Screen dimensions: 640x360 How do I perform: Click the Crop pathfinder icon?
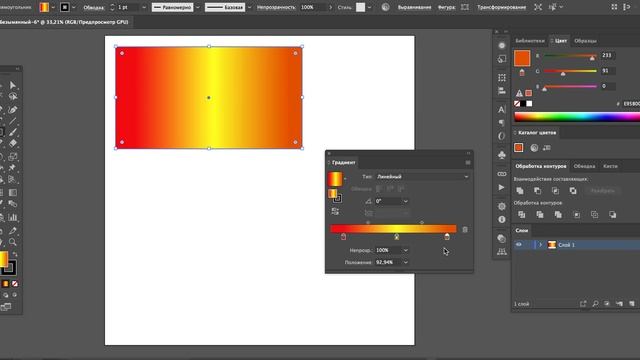tap(576, 215)
